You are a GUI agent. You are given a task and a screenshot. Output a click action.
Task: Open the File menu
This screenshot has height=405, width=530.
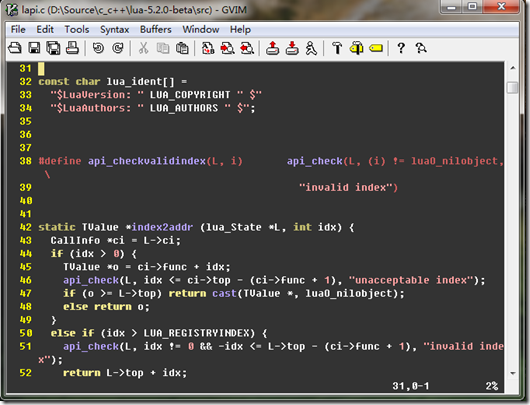pos(18,29)
